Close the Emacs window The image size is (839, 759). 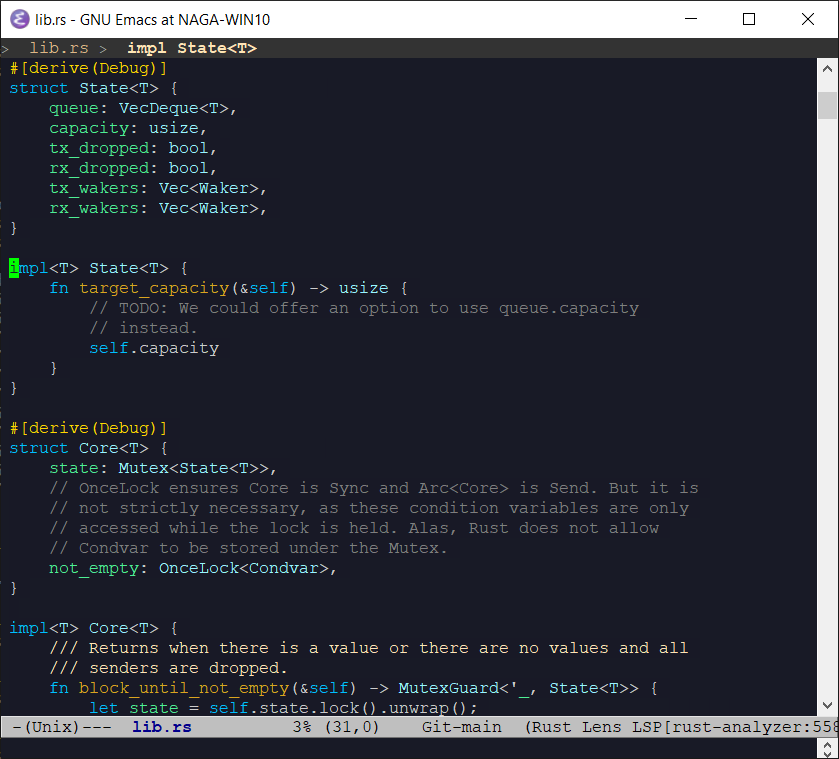(x=807, y=19)
